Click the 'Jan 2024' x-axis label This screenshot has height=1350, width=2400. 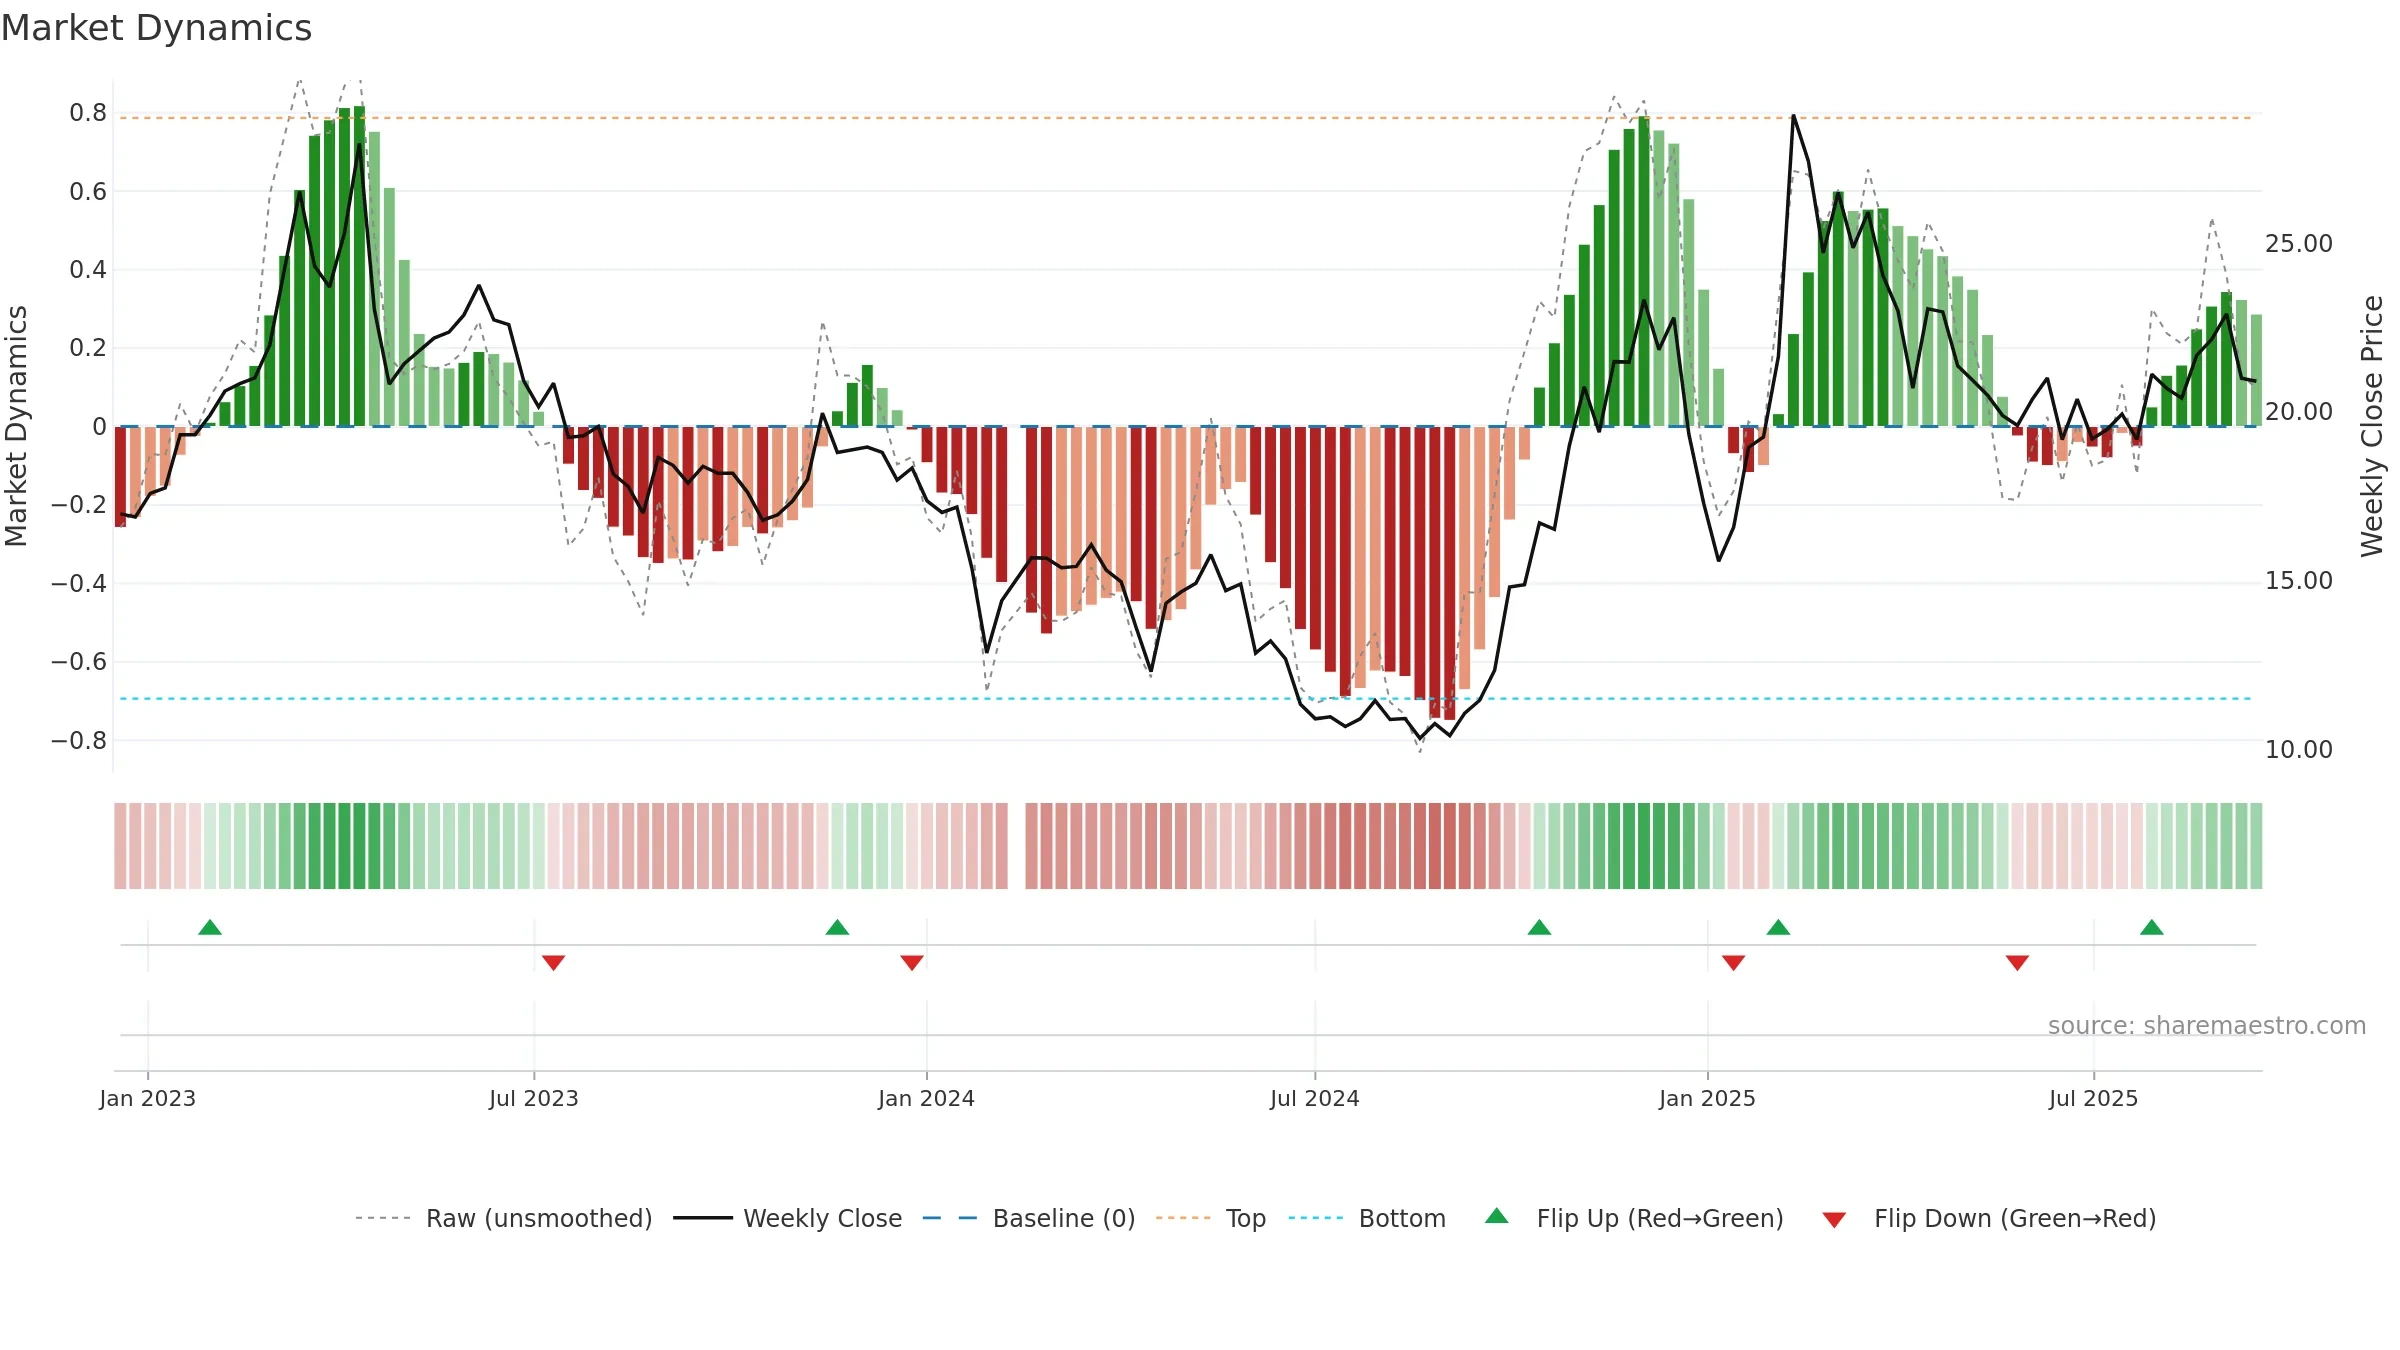pyautogui.click(x=927, y=1098)
